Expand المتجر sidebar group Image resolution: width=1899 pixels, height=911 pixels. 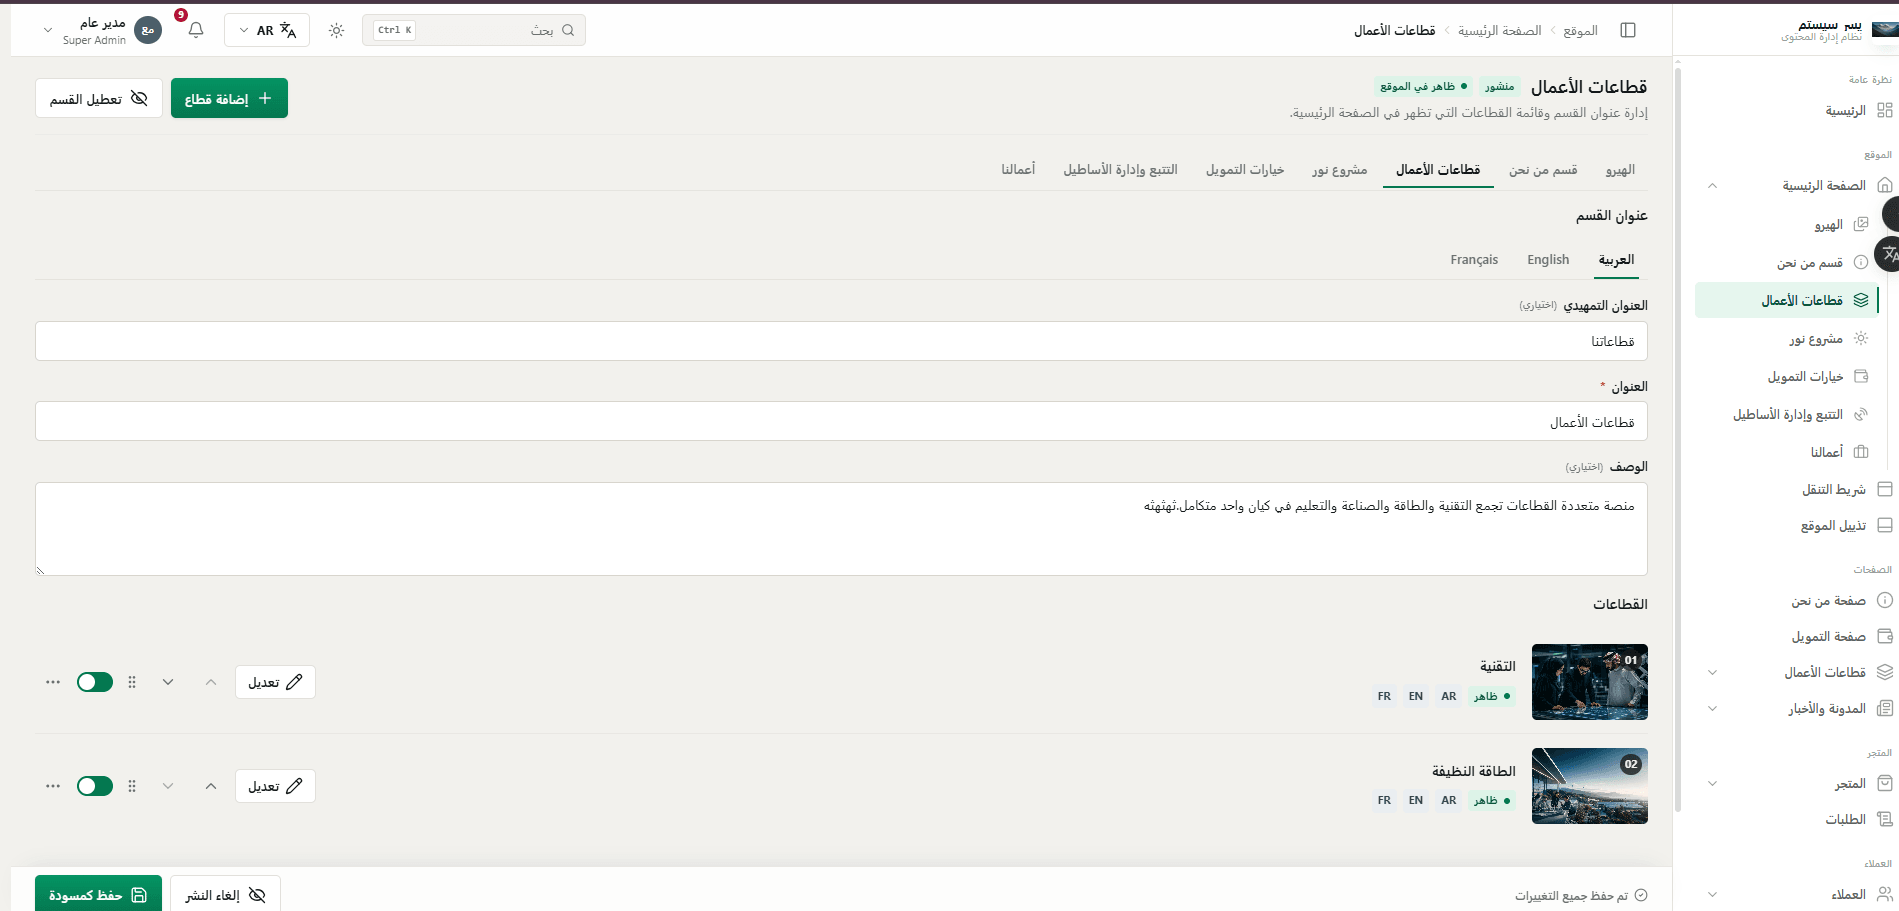(x=1712, y=783)
